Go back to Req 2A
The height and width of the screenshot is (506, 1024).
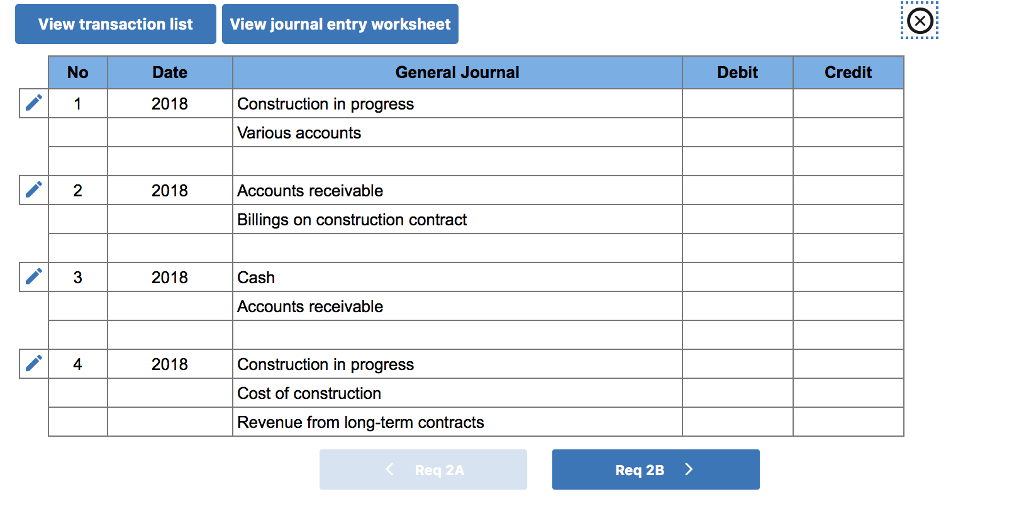(x=423, y=470)
